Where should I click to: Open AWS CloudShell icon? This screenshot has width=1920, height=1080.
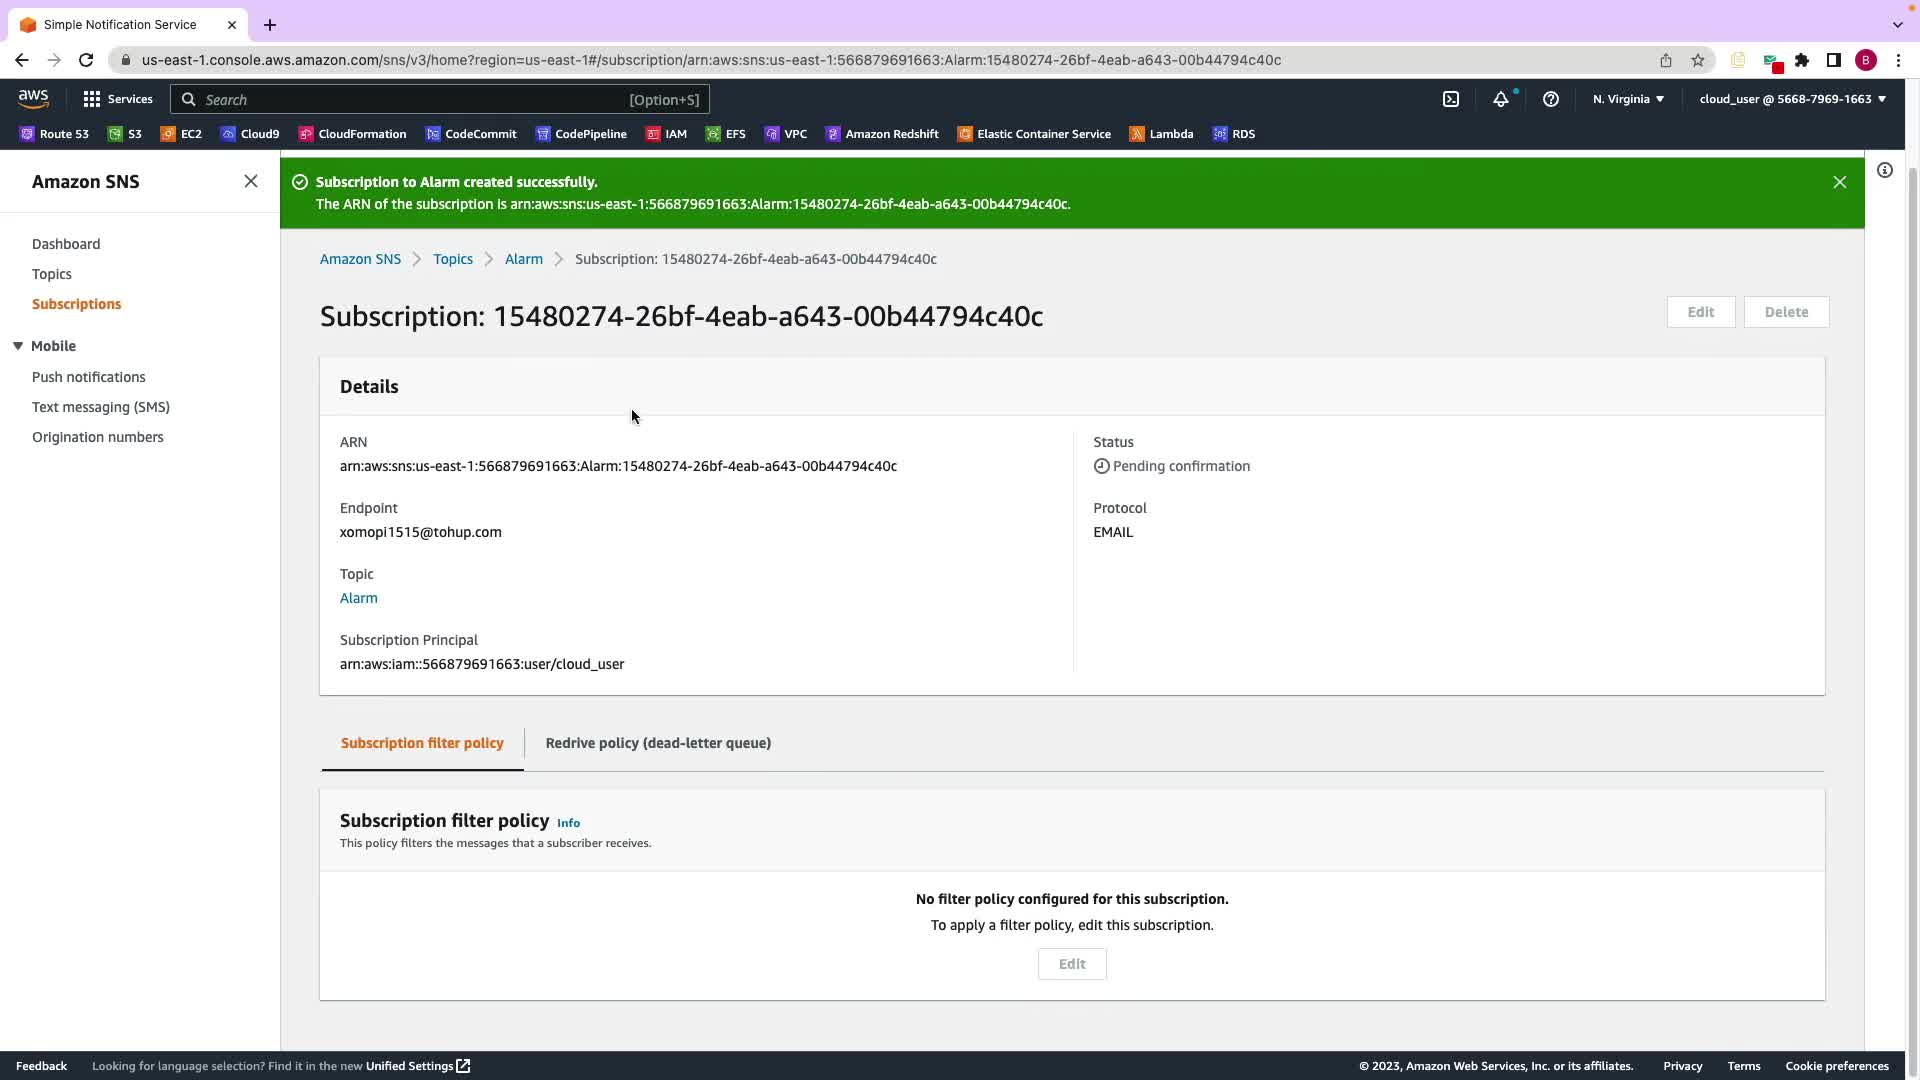[1450, 99]
